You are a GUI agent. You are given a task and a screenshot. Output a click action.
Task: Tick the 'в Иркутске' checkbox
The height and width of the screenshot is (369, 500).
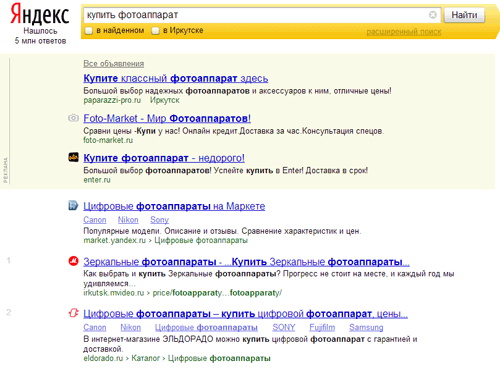point(155,31)
